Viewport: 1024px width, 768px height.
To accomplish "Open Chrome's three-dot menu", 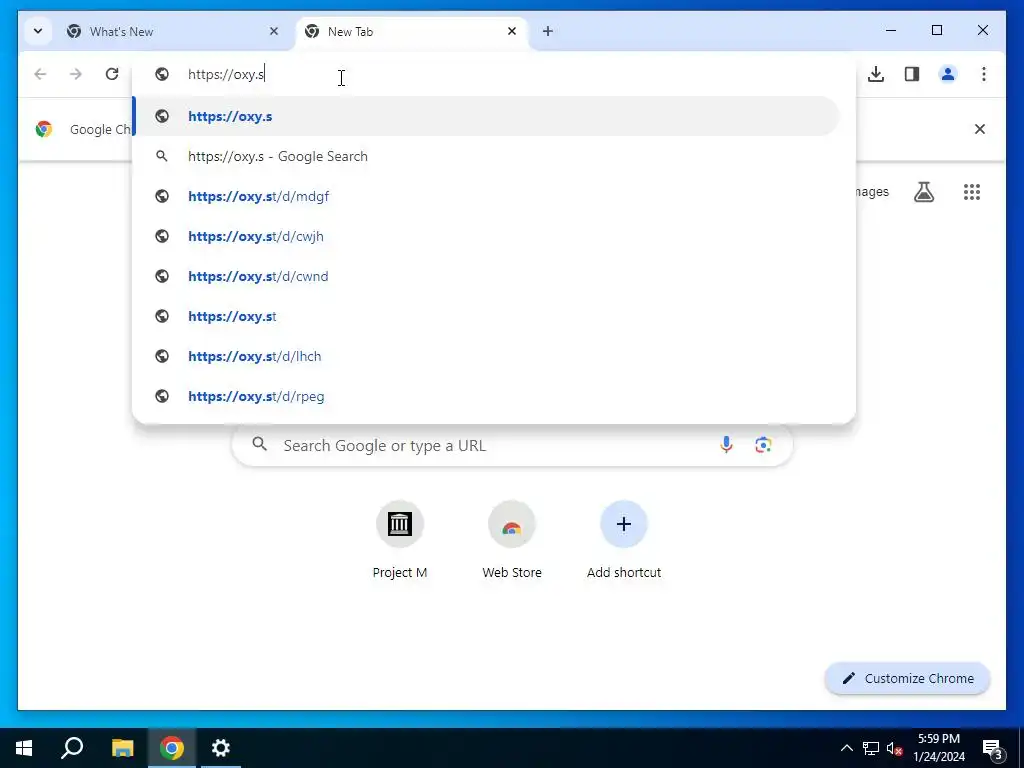I will [984, 74].
